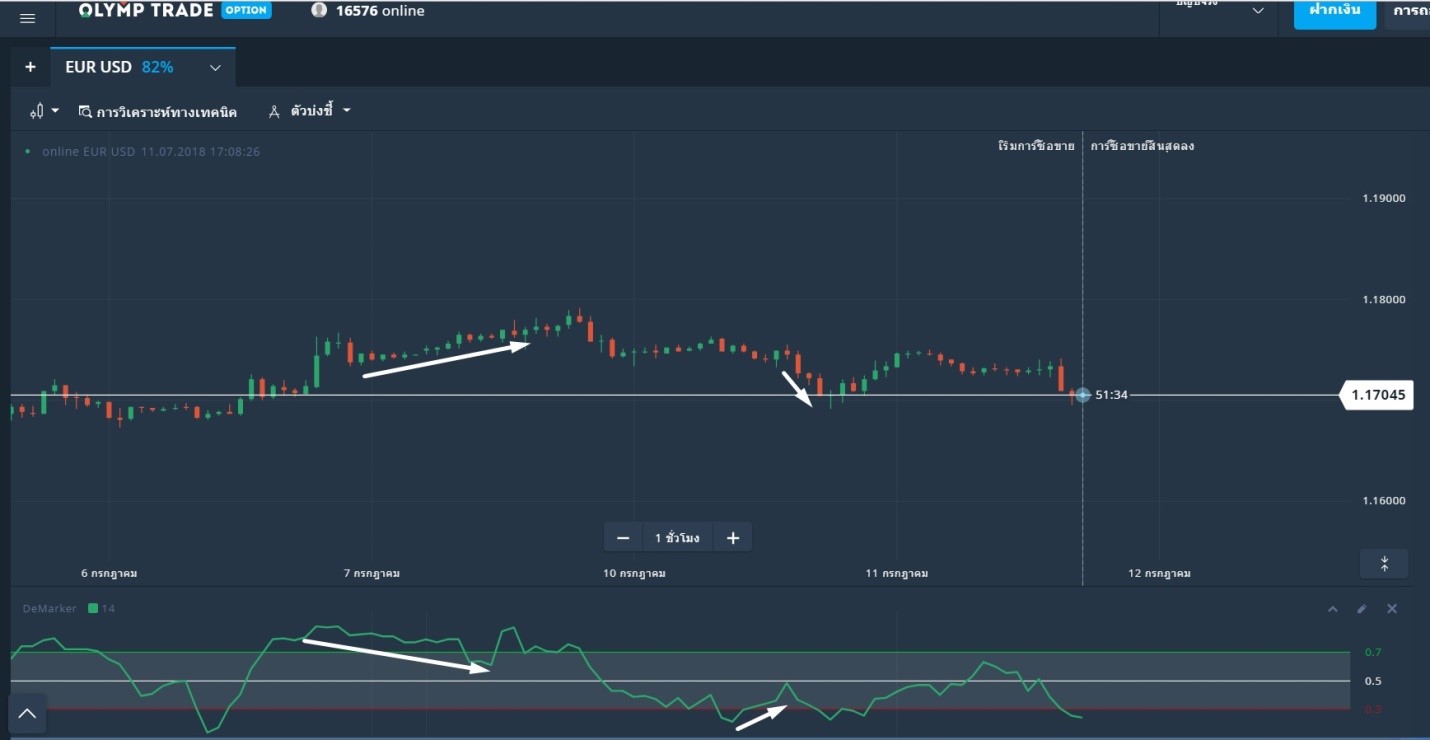Click the ฝากเงิน deposit button

coord(1335,12)
